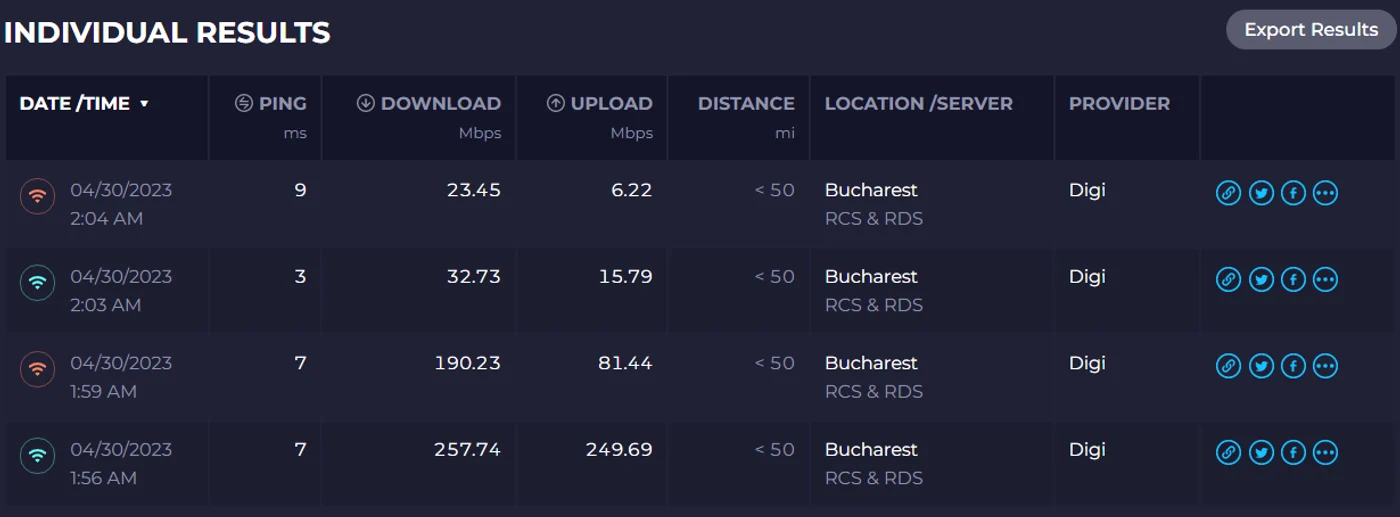This screenshot has width=1400, height=517.
Task: Share 1:59 AM result on Twitter
Action: pyautogui.click(x=1261, y=366)
